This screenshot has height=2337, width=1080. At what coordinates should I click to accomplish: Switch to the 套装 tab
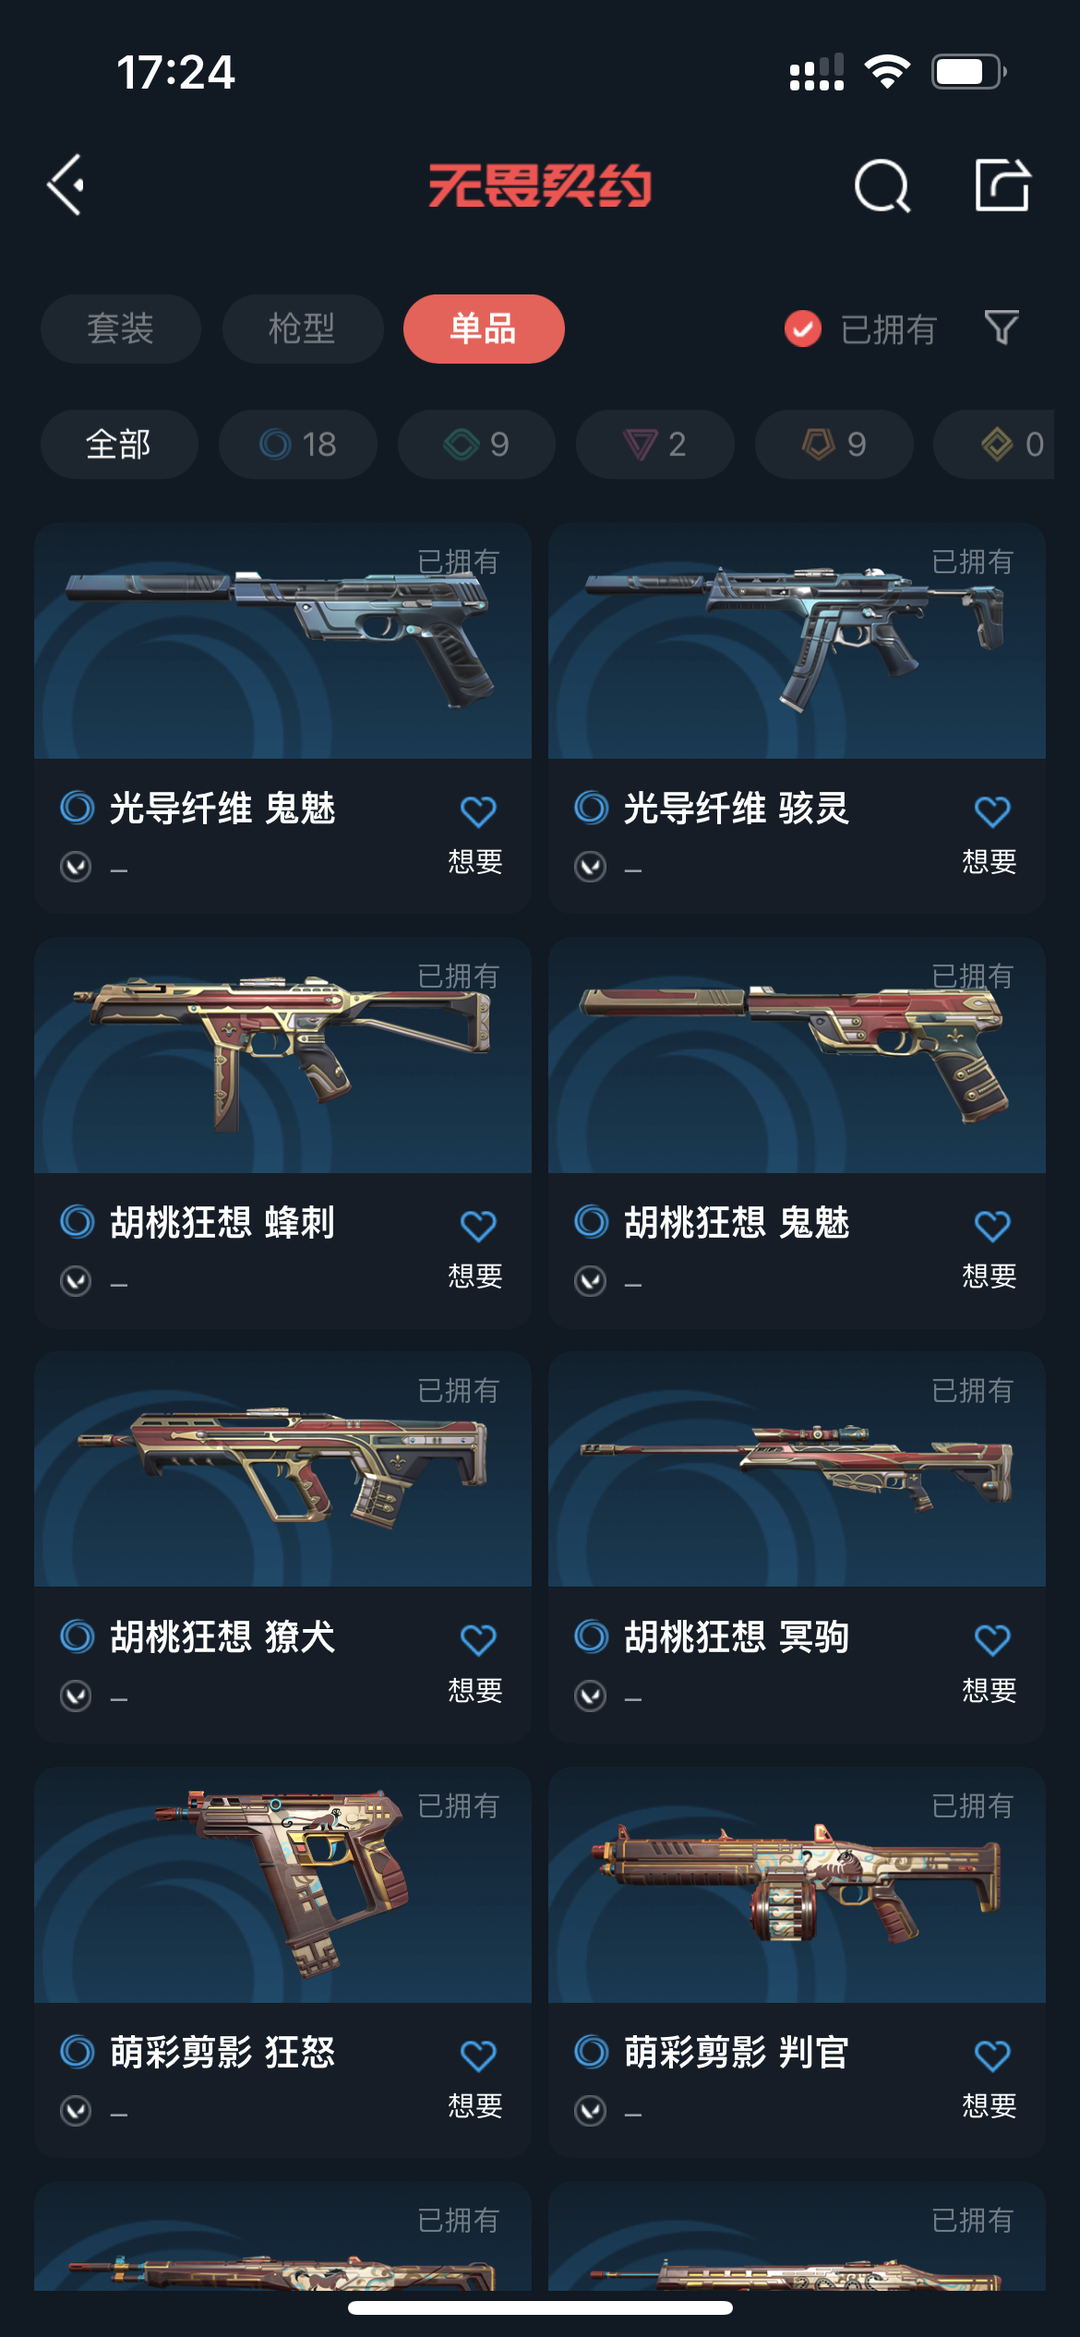[x=120, y=329]
